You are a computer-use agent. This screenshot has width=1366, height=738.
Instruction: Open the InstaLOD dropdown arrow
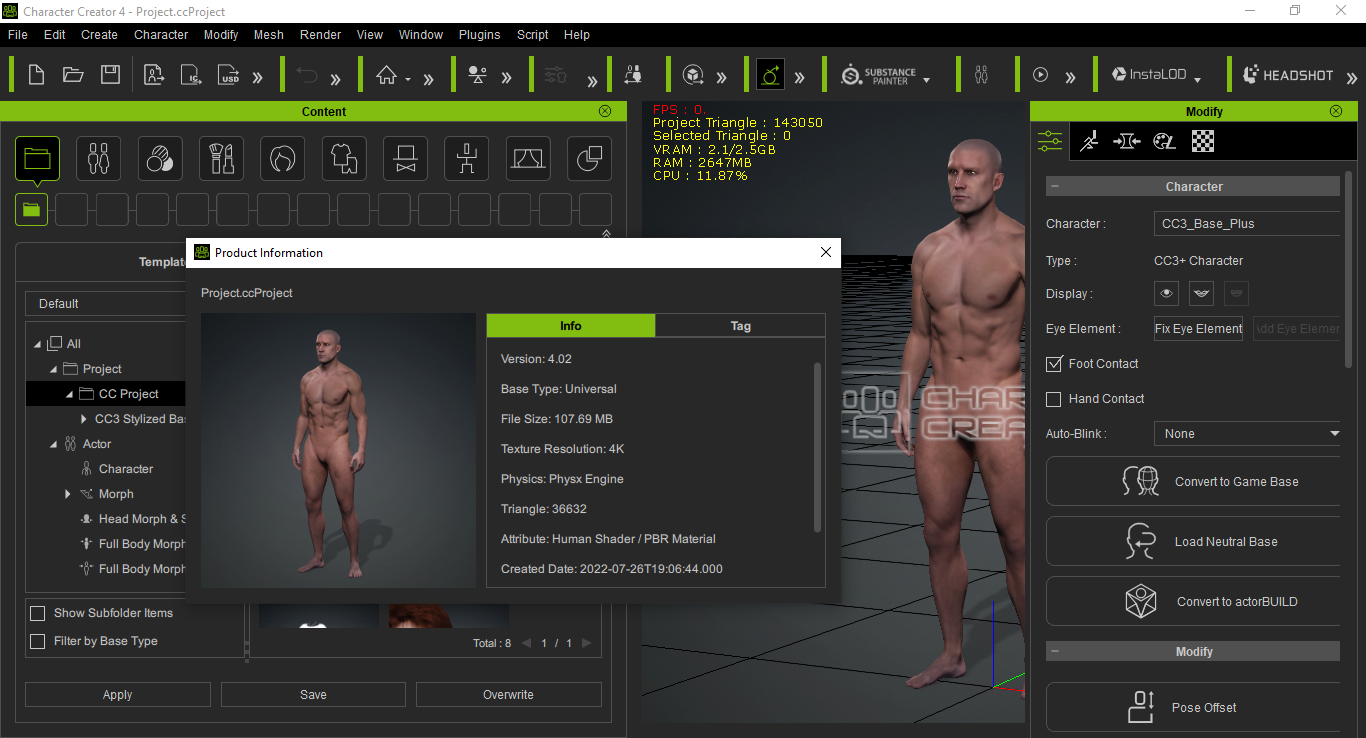tap(1198, 78)
